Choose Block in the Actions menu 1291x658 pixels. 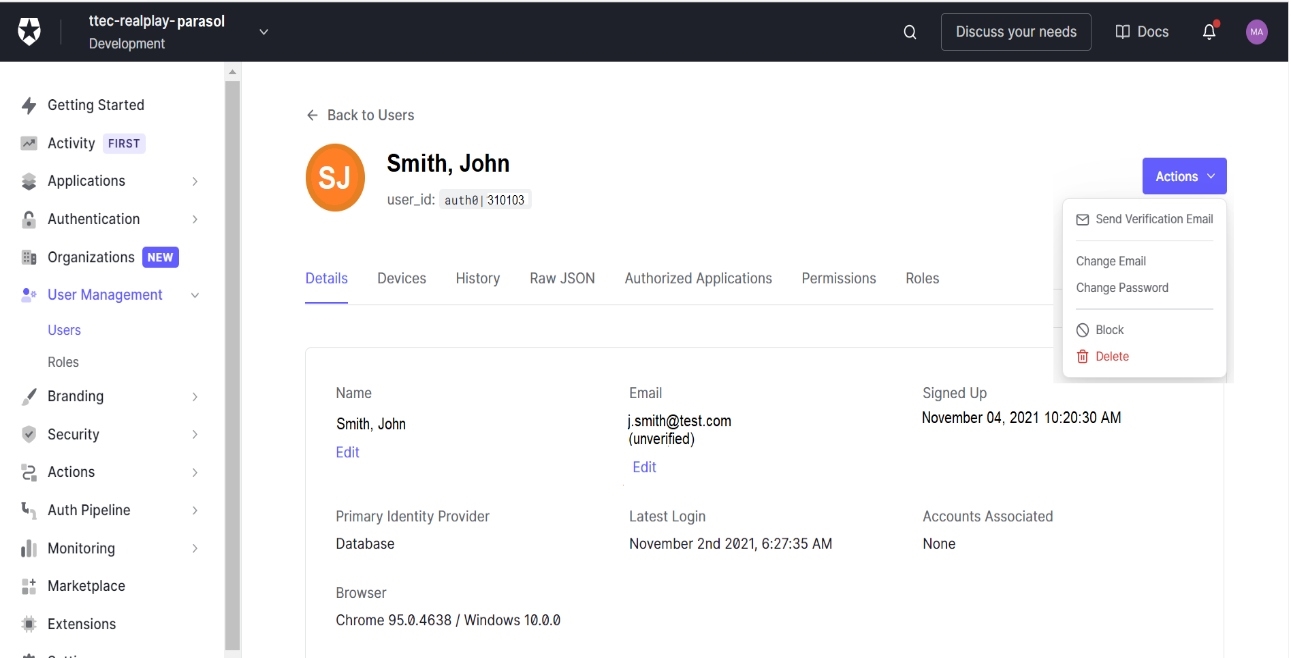[1109, 330]
